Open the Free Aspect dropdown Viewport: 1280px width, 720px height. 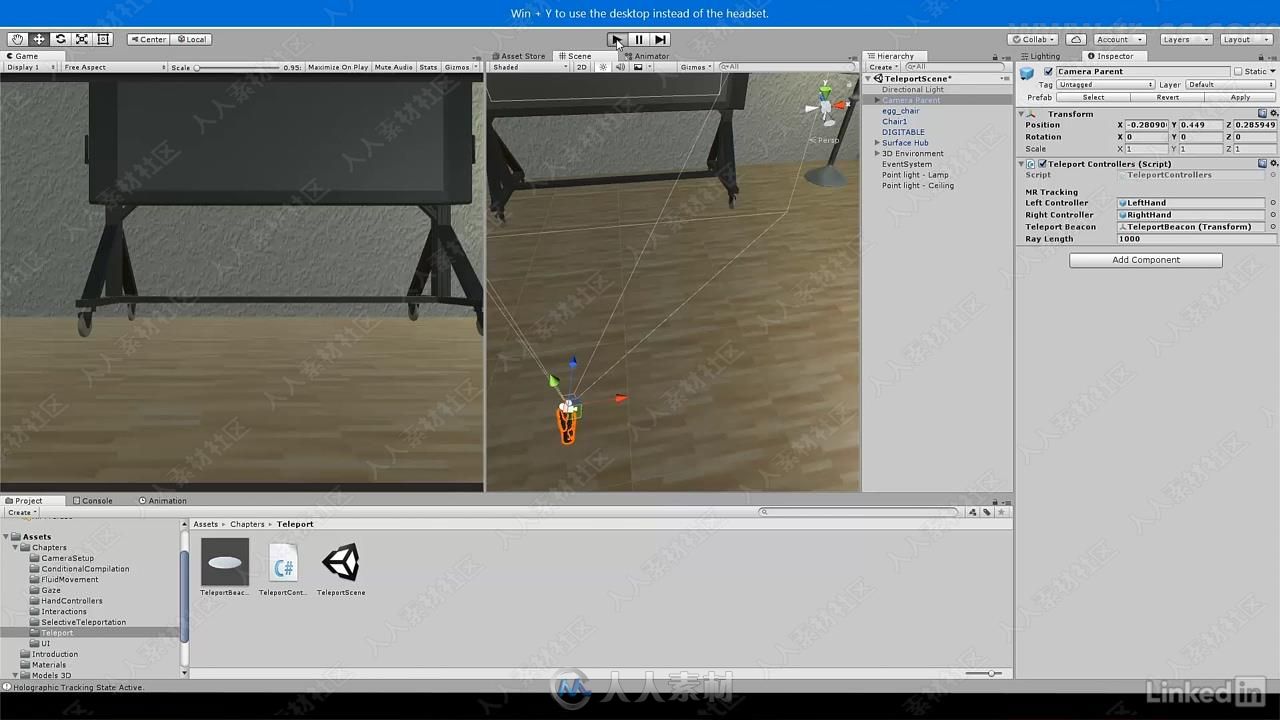114,67
